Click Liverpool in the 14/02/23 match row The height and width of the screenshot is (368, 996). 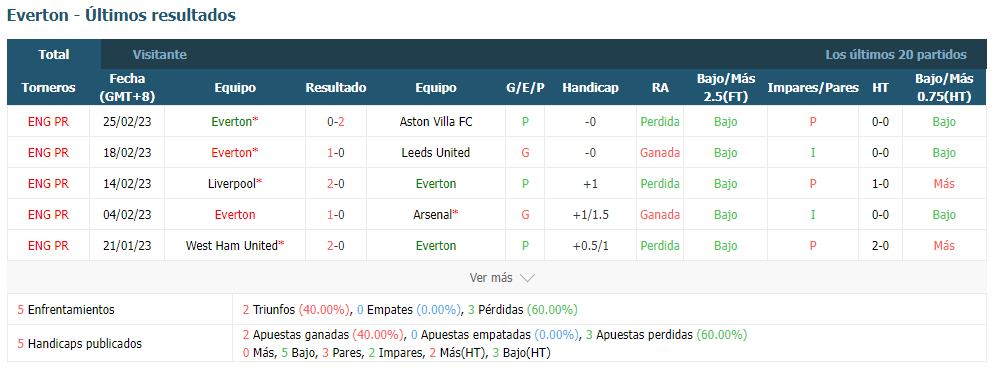232,184
